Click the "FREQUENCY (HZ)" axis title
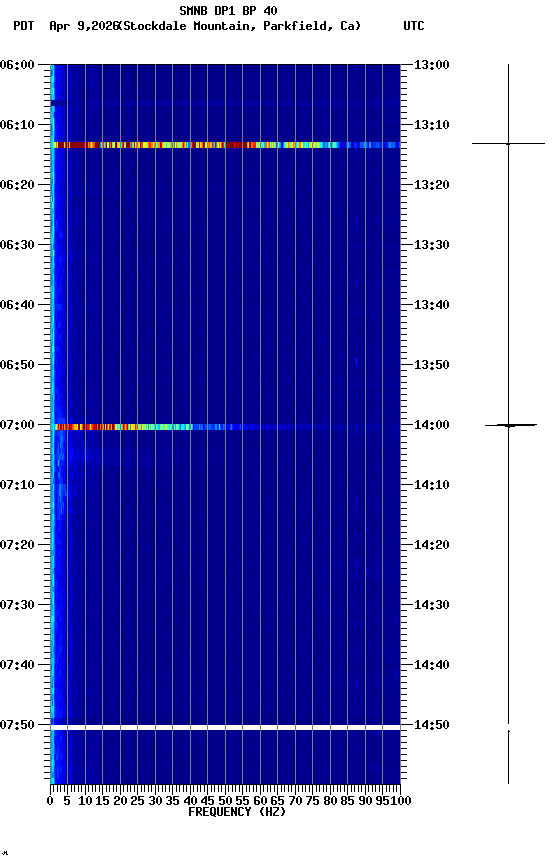Viewport: 552px width, 864px height. (237, 812)
